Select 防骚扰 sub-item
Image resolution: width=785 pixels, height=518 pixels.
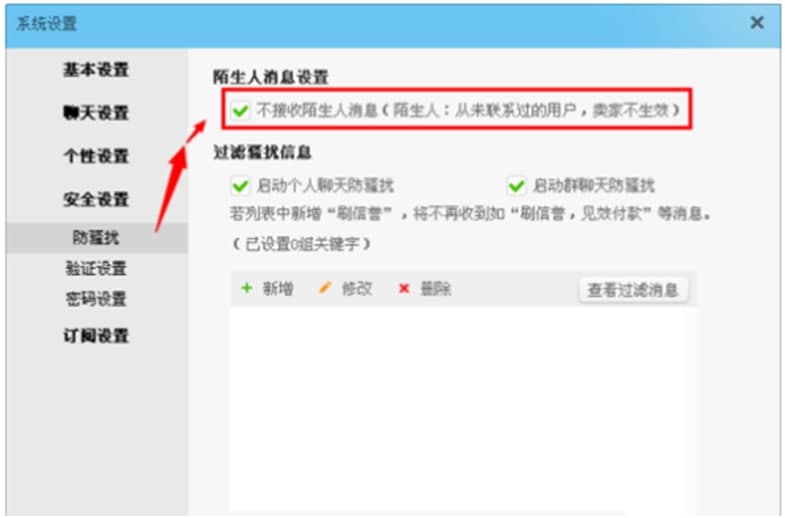[97, 238]
